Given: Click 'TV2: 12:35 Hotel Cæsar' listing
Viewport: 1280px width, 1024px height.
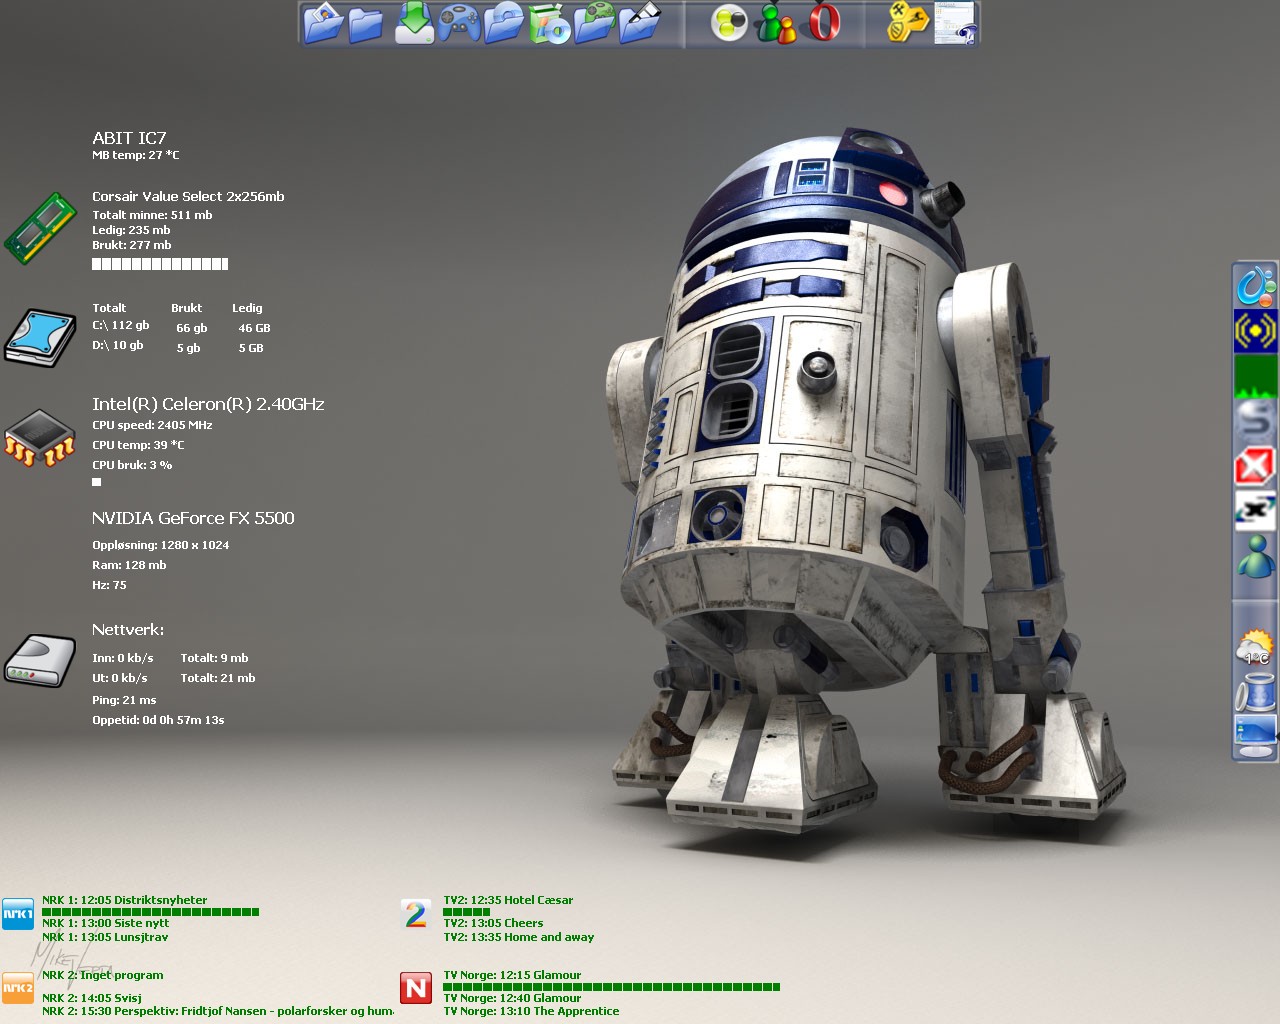Looking at the screenshot, I should [x=508, y=900].
